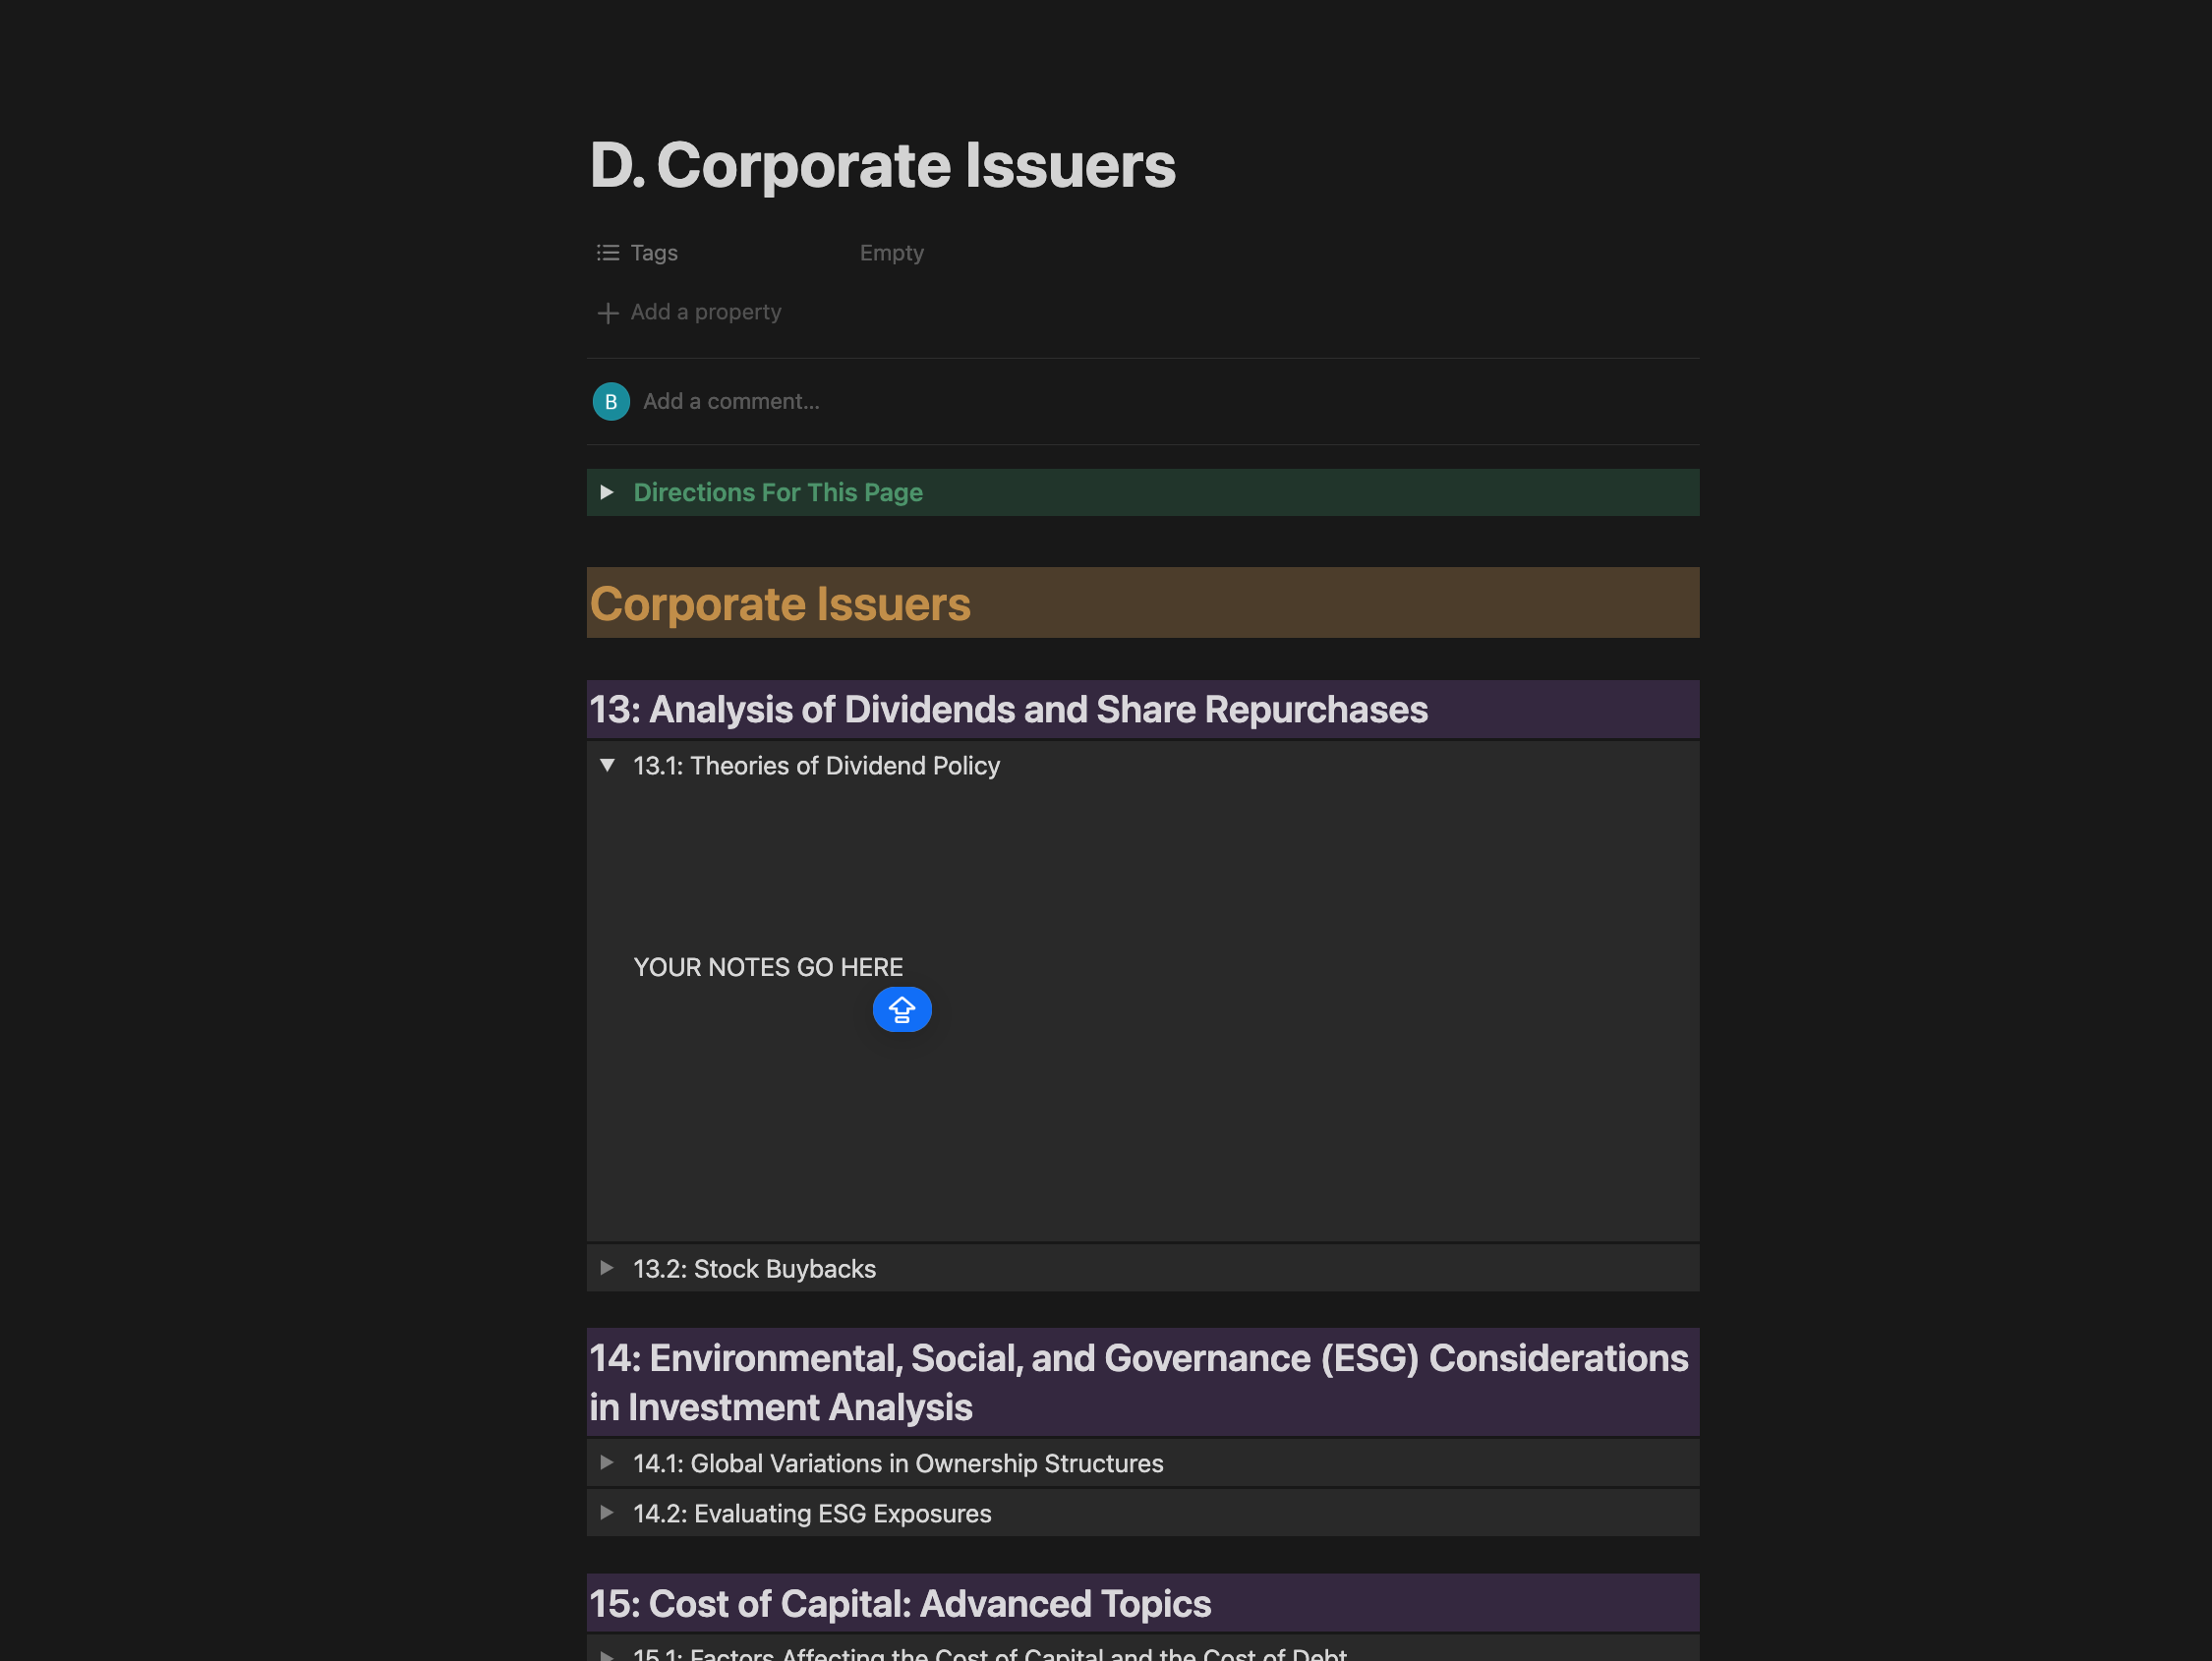
Task: Expand 14.1 Global Variations in Ownership Structures
Action: tap(607, 1462)
